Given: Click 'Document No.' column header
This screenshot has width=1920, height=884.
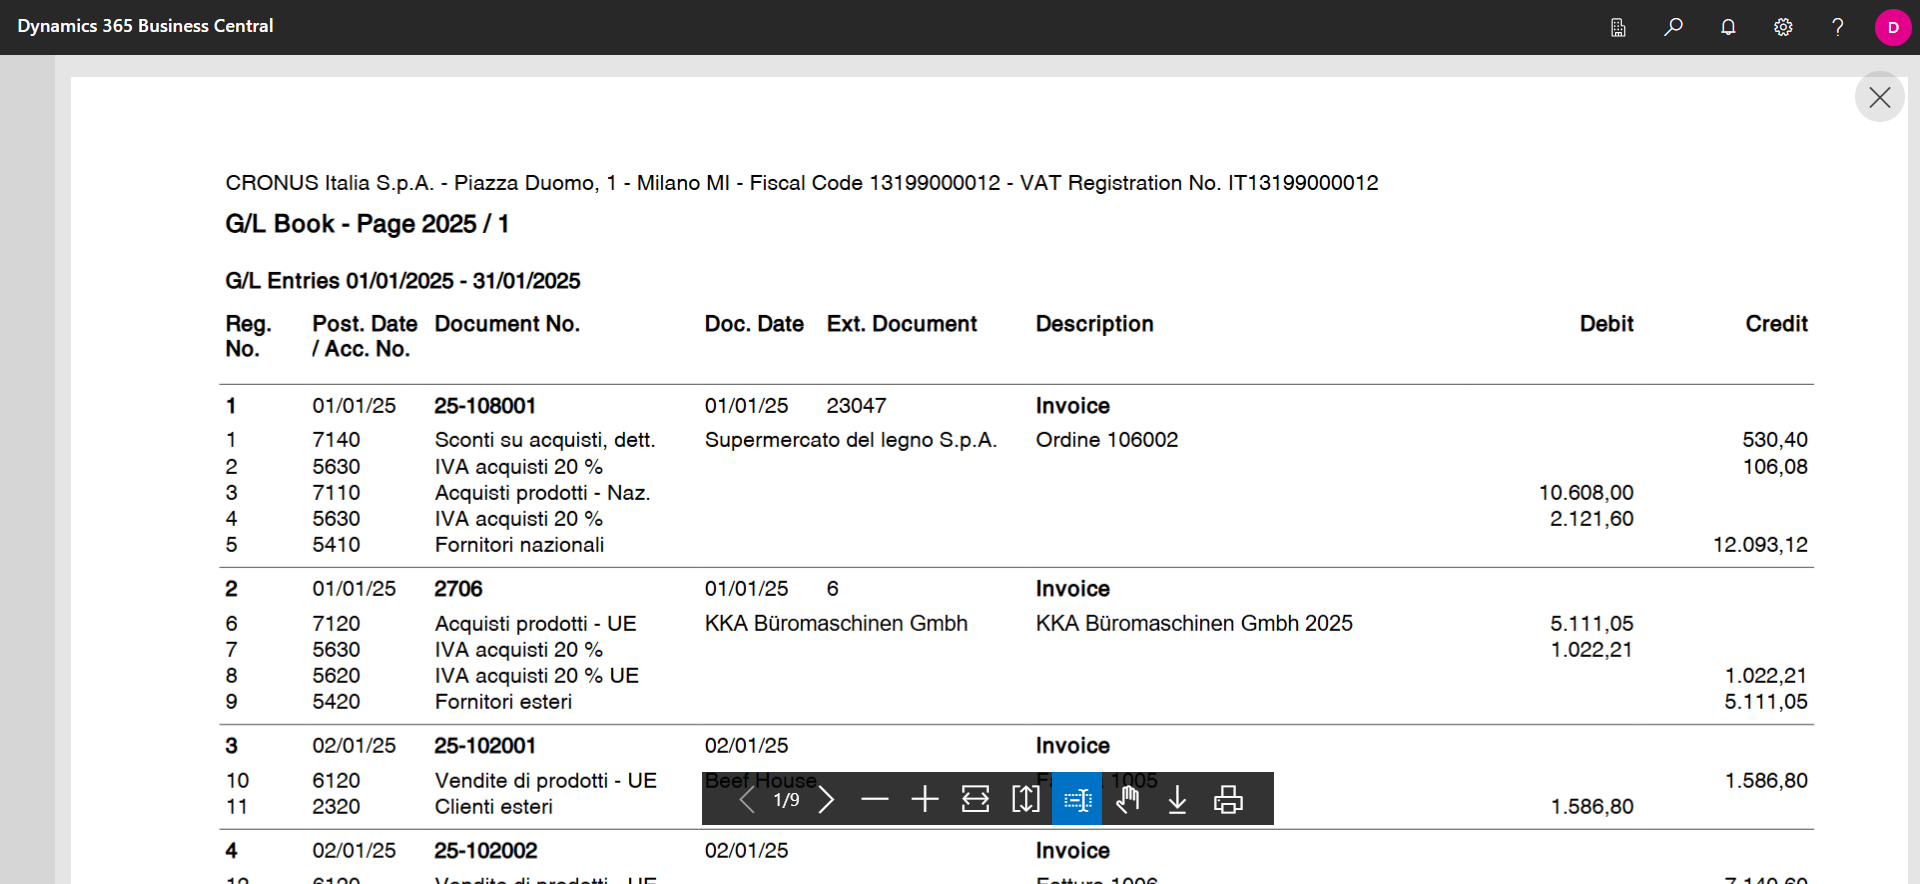Looking at the screenshot, I should point(507,324).
